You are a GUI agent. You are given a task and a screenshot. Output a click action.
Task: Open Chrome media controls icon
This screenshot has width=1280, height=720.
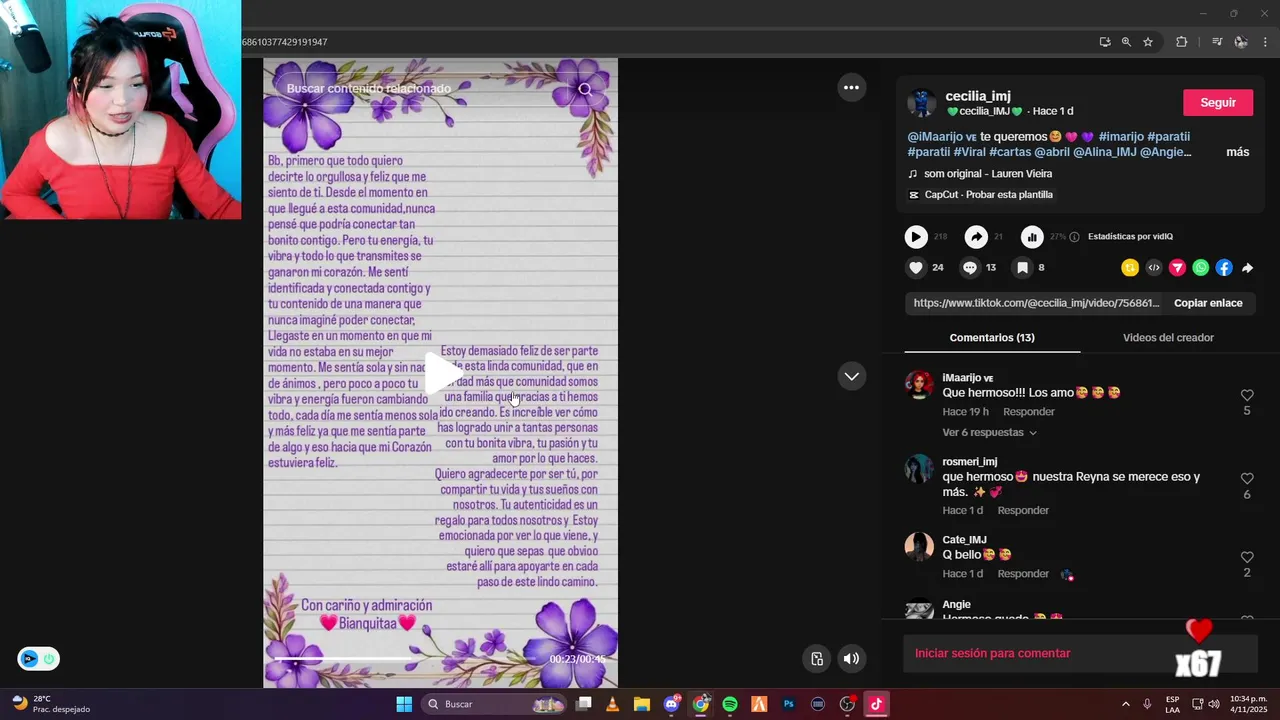[1217, 42]
